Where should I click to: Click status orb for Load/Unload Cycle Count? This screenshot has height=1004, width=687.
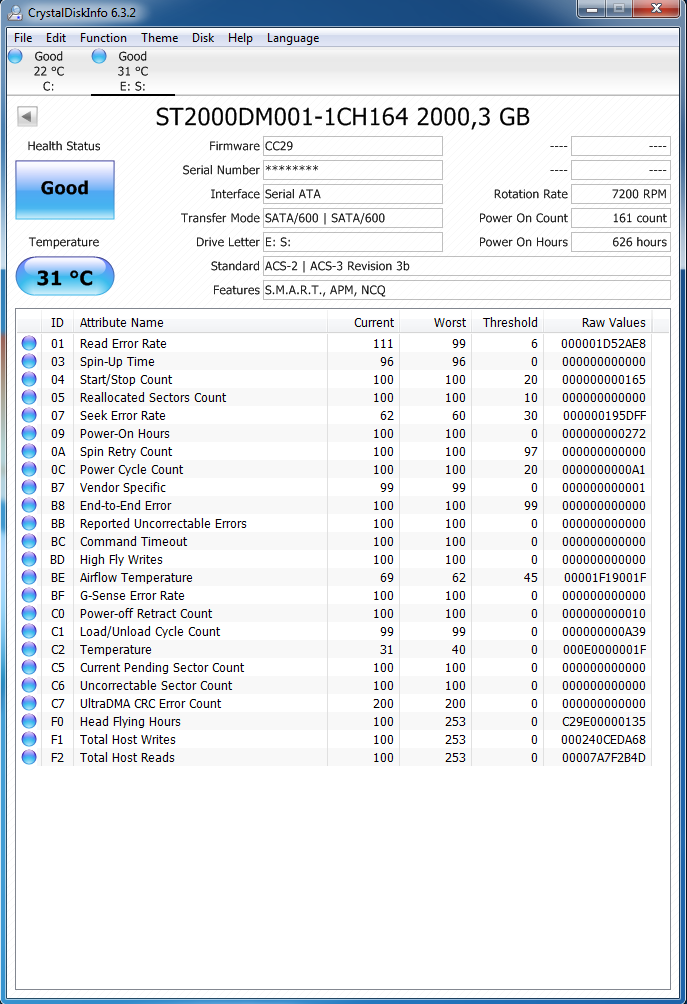pyautogui.click(x=29, y=631)
